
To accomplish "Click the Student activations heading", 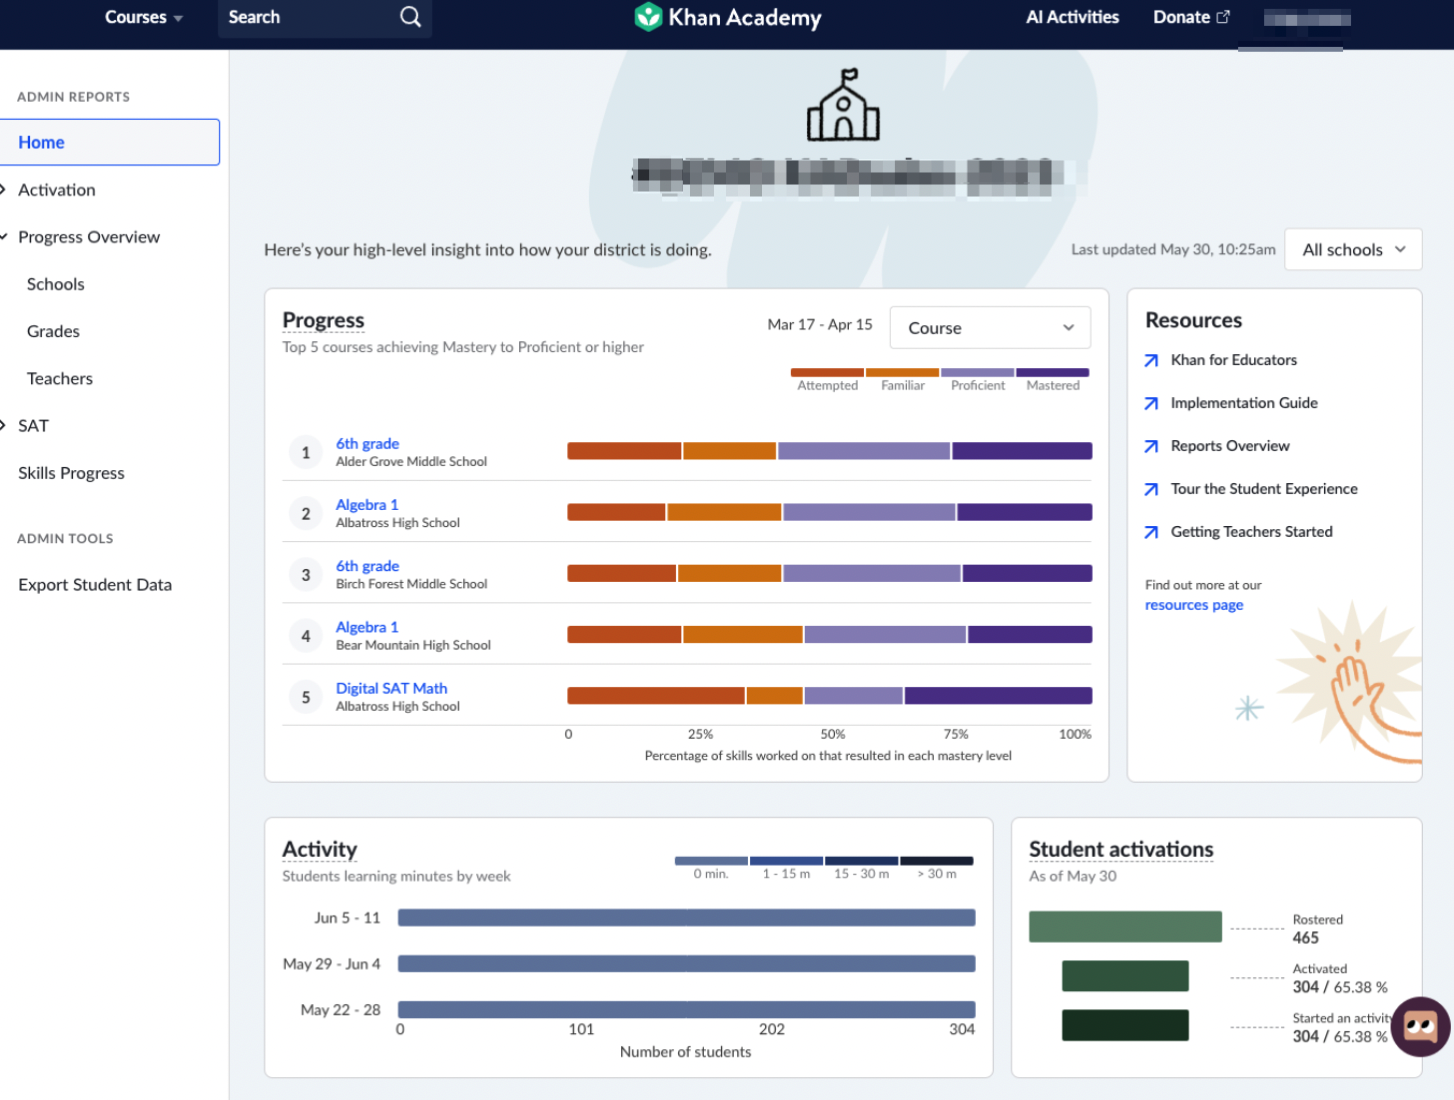I will (1121, 849).
